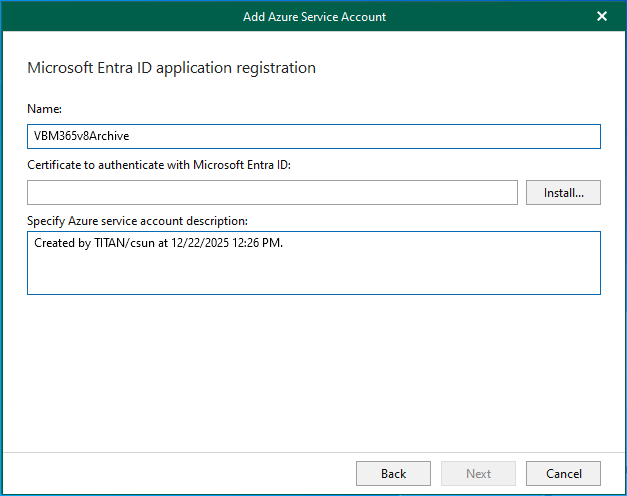Viewport: 627px width, 496px height.
Task: Close the Add Azure Service Account dialog
Action: pyautogui.click(x=602, y=16)
